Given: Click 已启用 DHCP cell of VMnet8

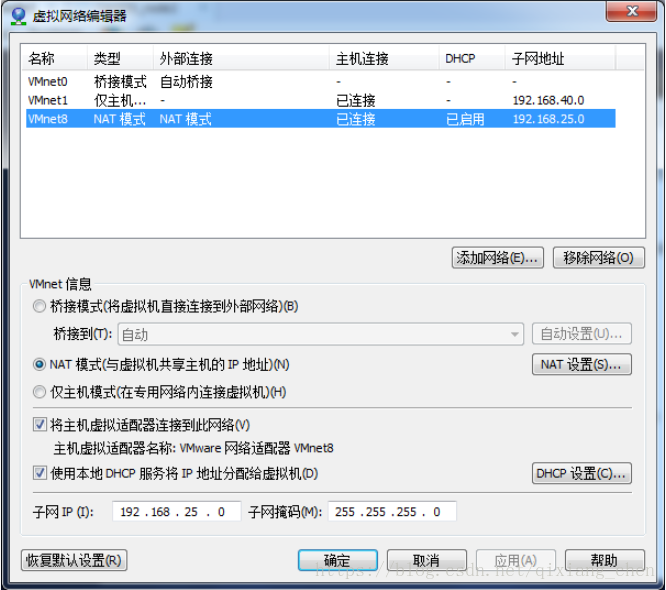Looking at the screenshot, I should click(x=466, y=119).
